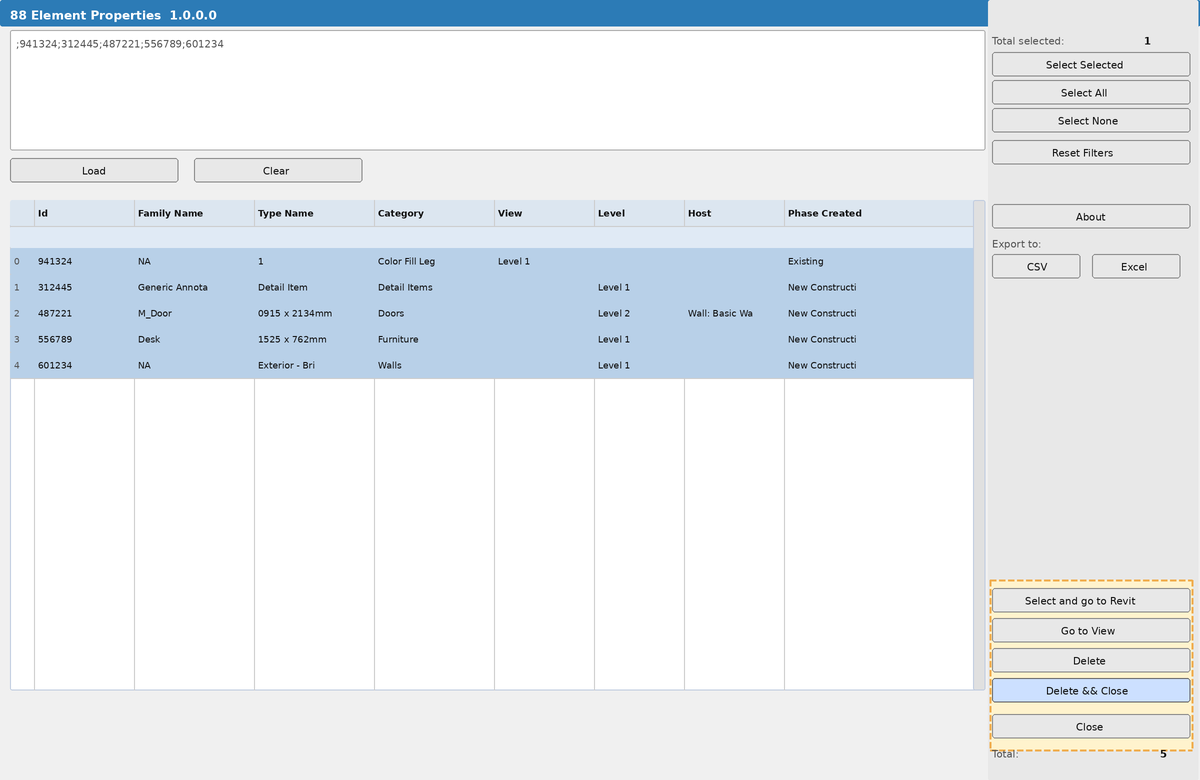Click inside the element ID text area
The image size is (1200, 780).
497,88
